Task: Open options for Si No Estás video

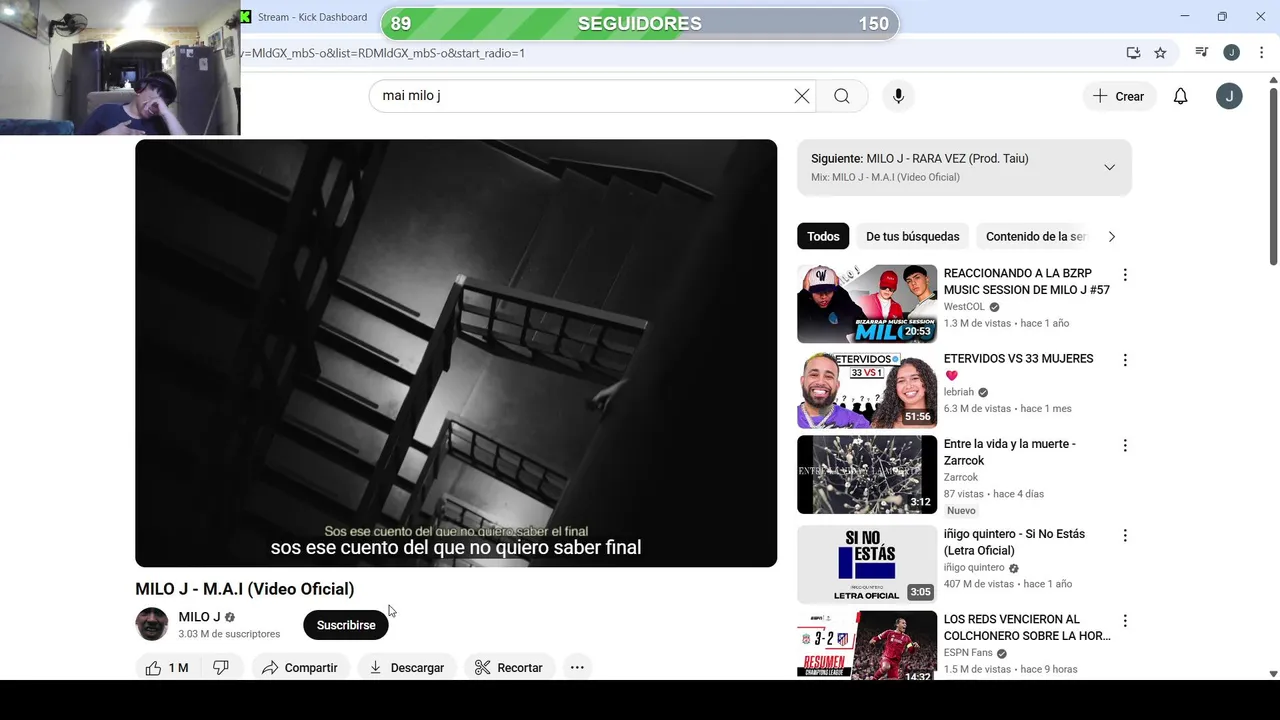Action: click(1125, 536)
